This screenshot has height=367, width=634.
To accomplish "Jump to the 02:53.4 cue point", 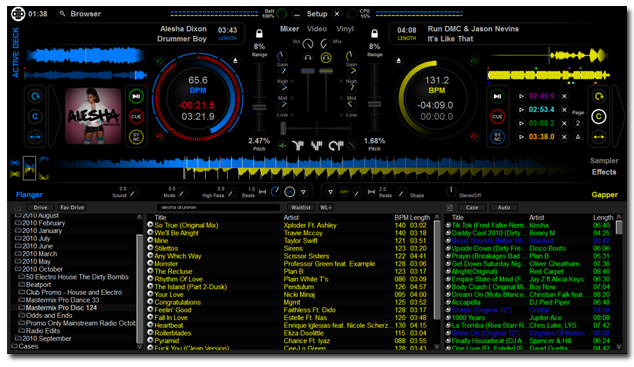I will (x=521, y=110).
